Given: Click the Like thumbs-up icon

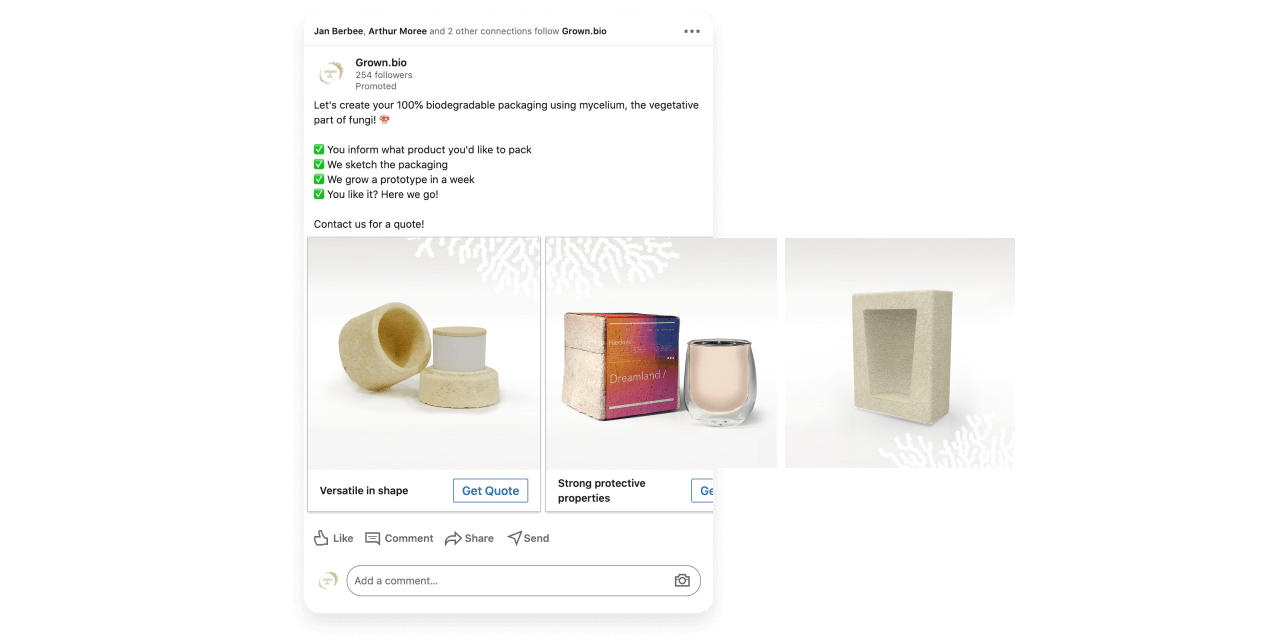Looking at the screenshot, I should point(321,538).
